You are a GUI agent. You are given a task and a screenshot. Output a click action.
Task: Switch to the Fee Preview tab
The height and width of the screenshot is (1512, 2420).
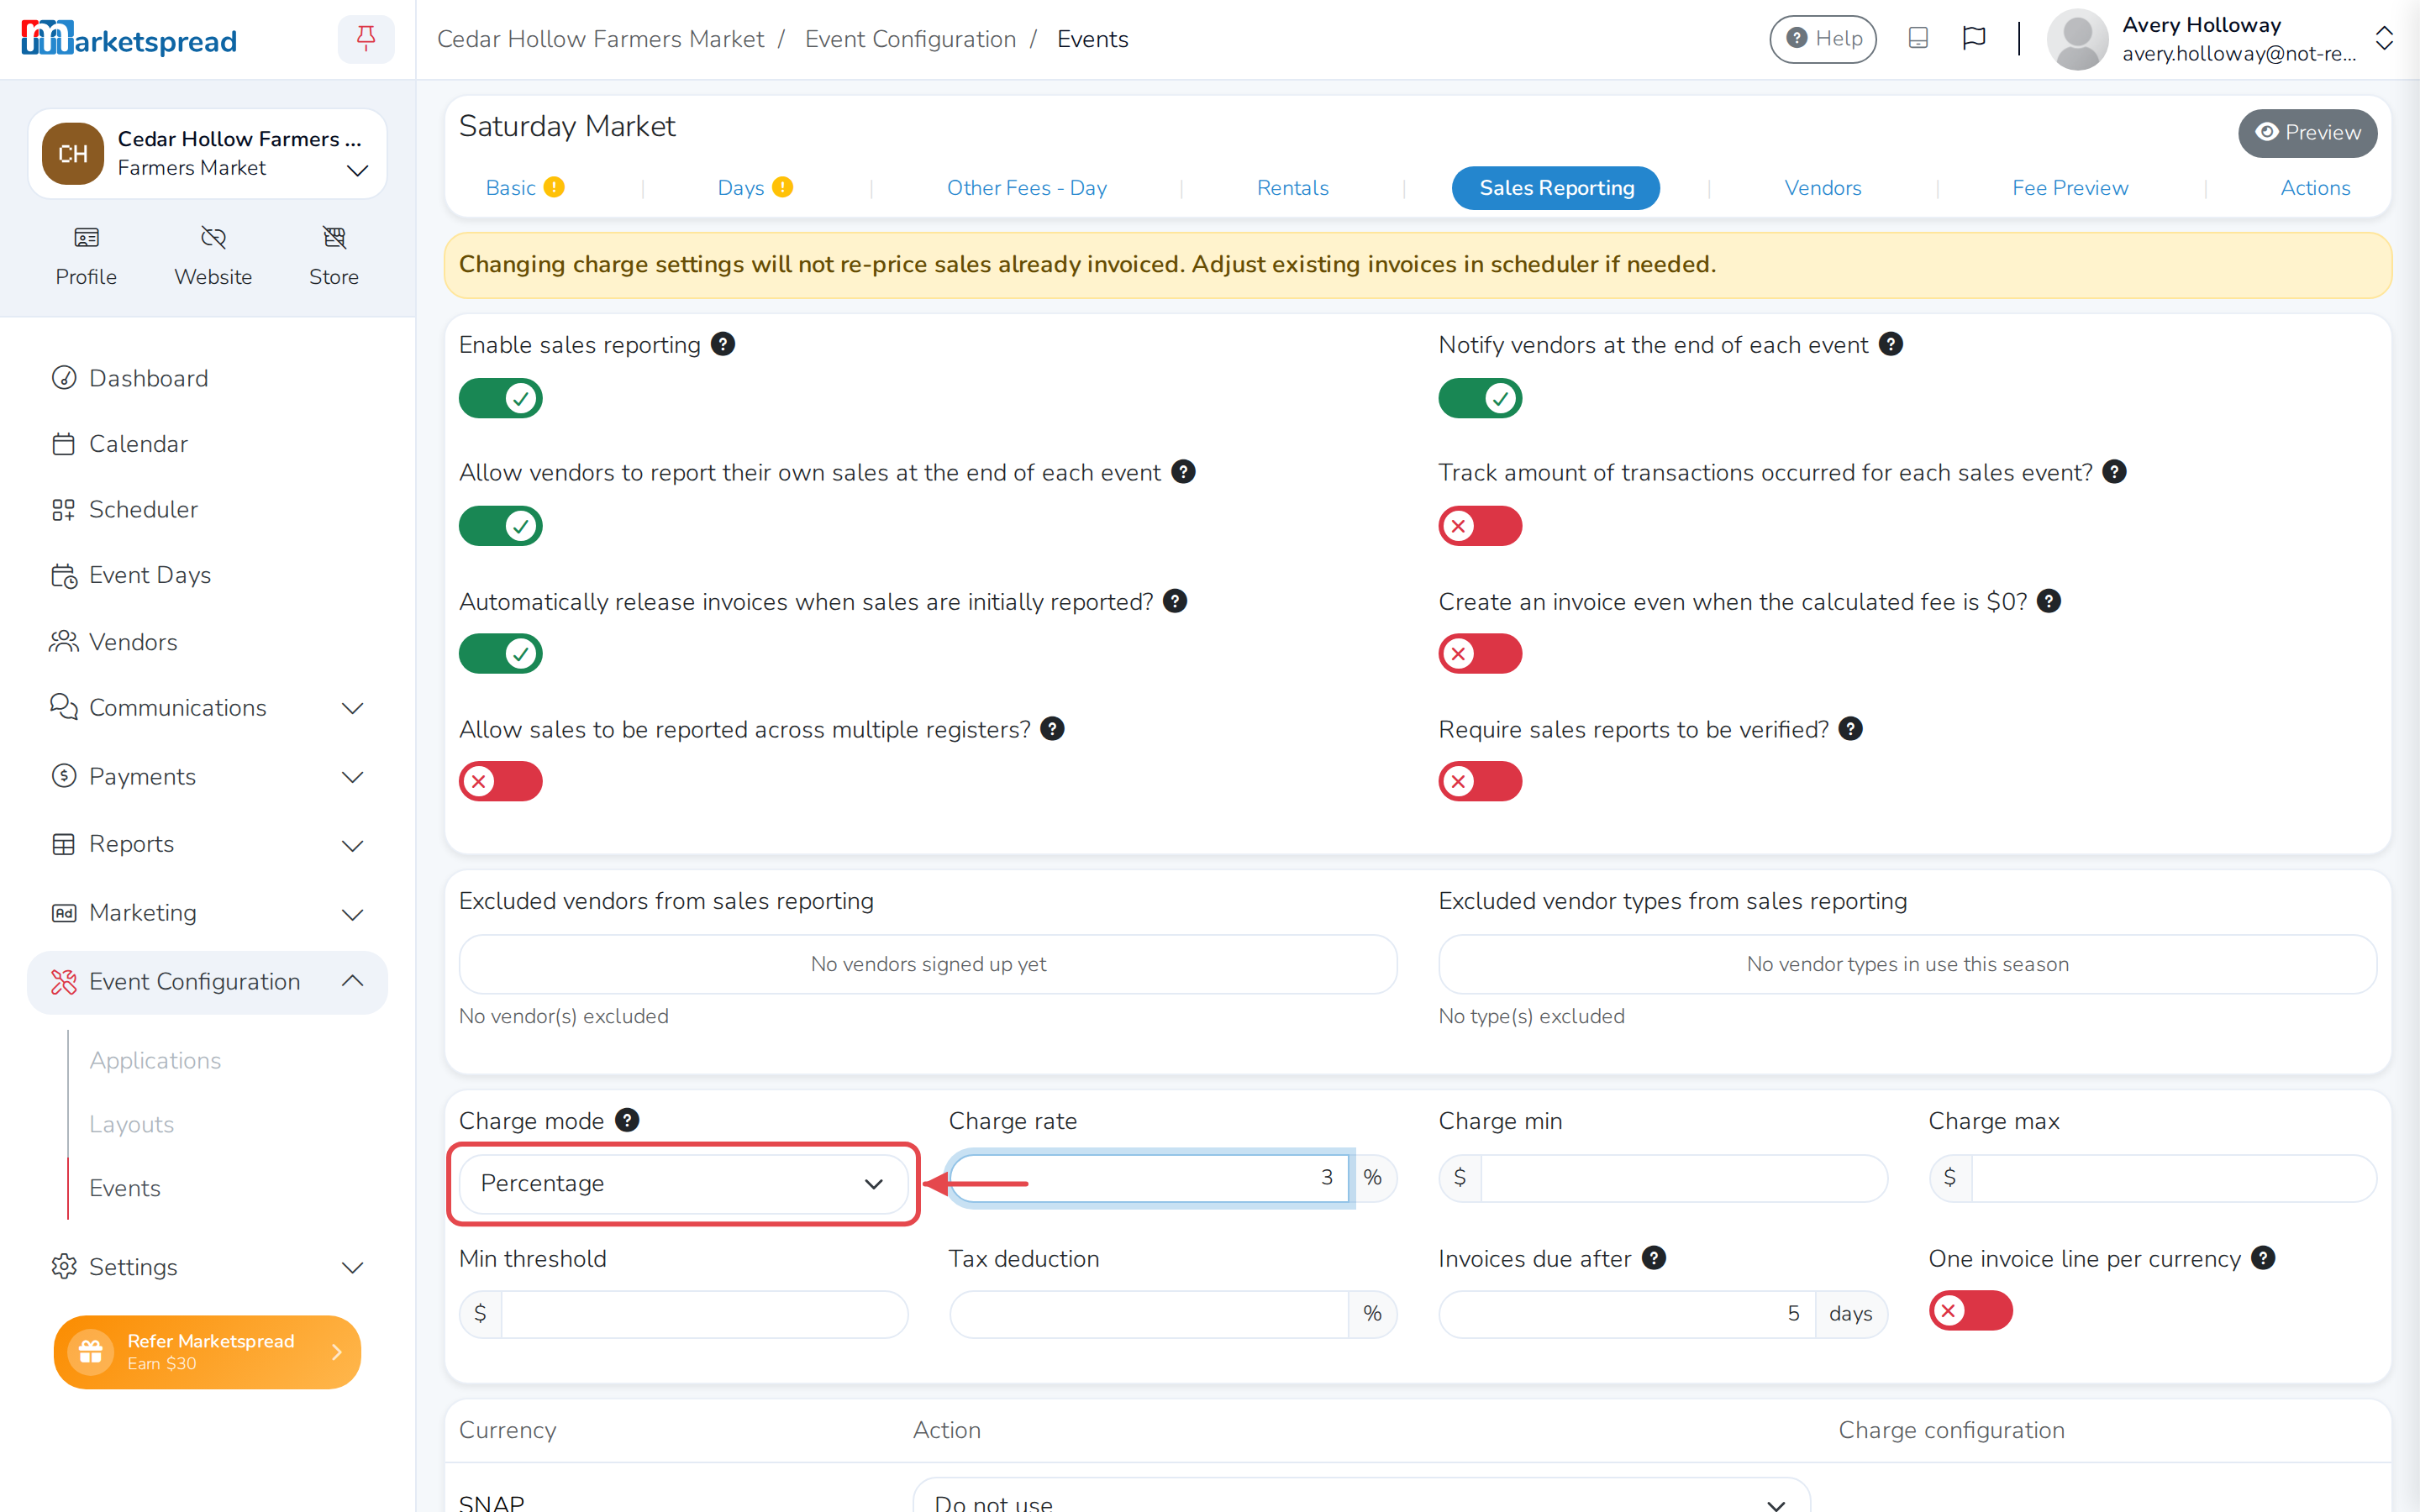tap(2070, 188)
